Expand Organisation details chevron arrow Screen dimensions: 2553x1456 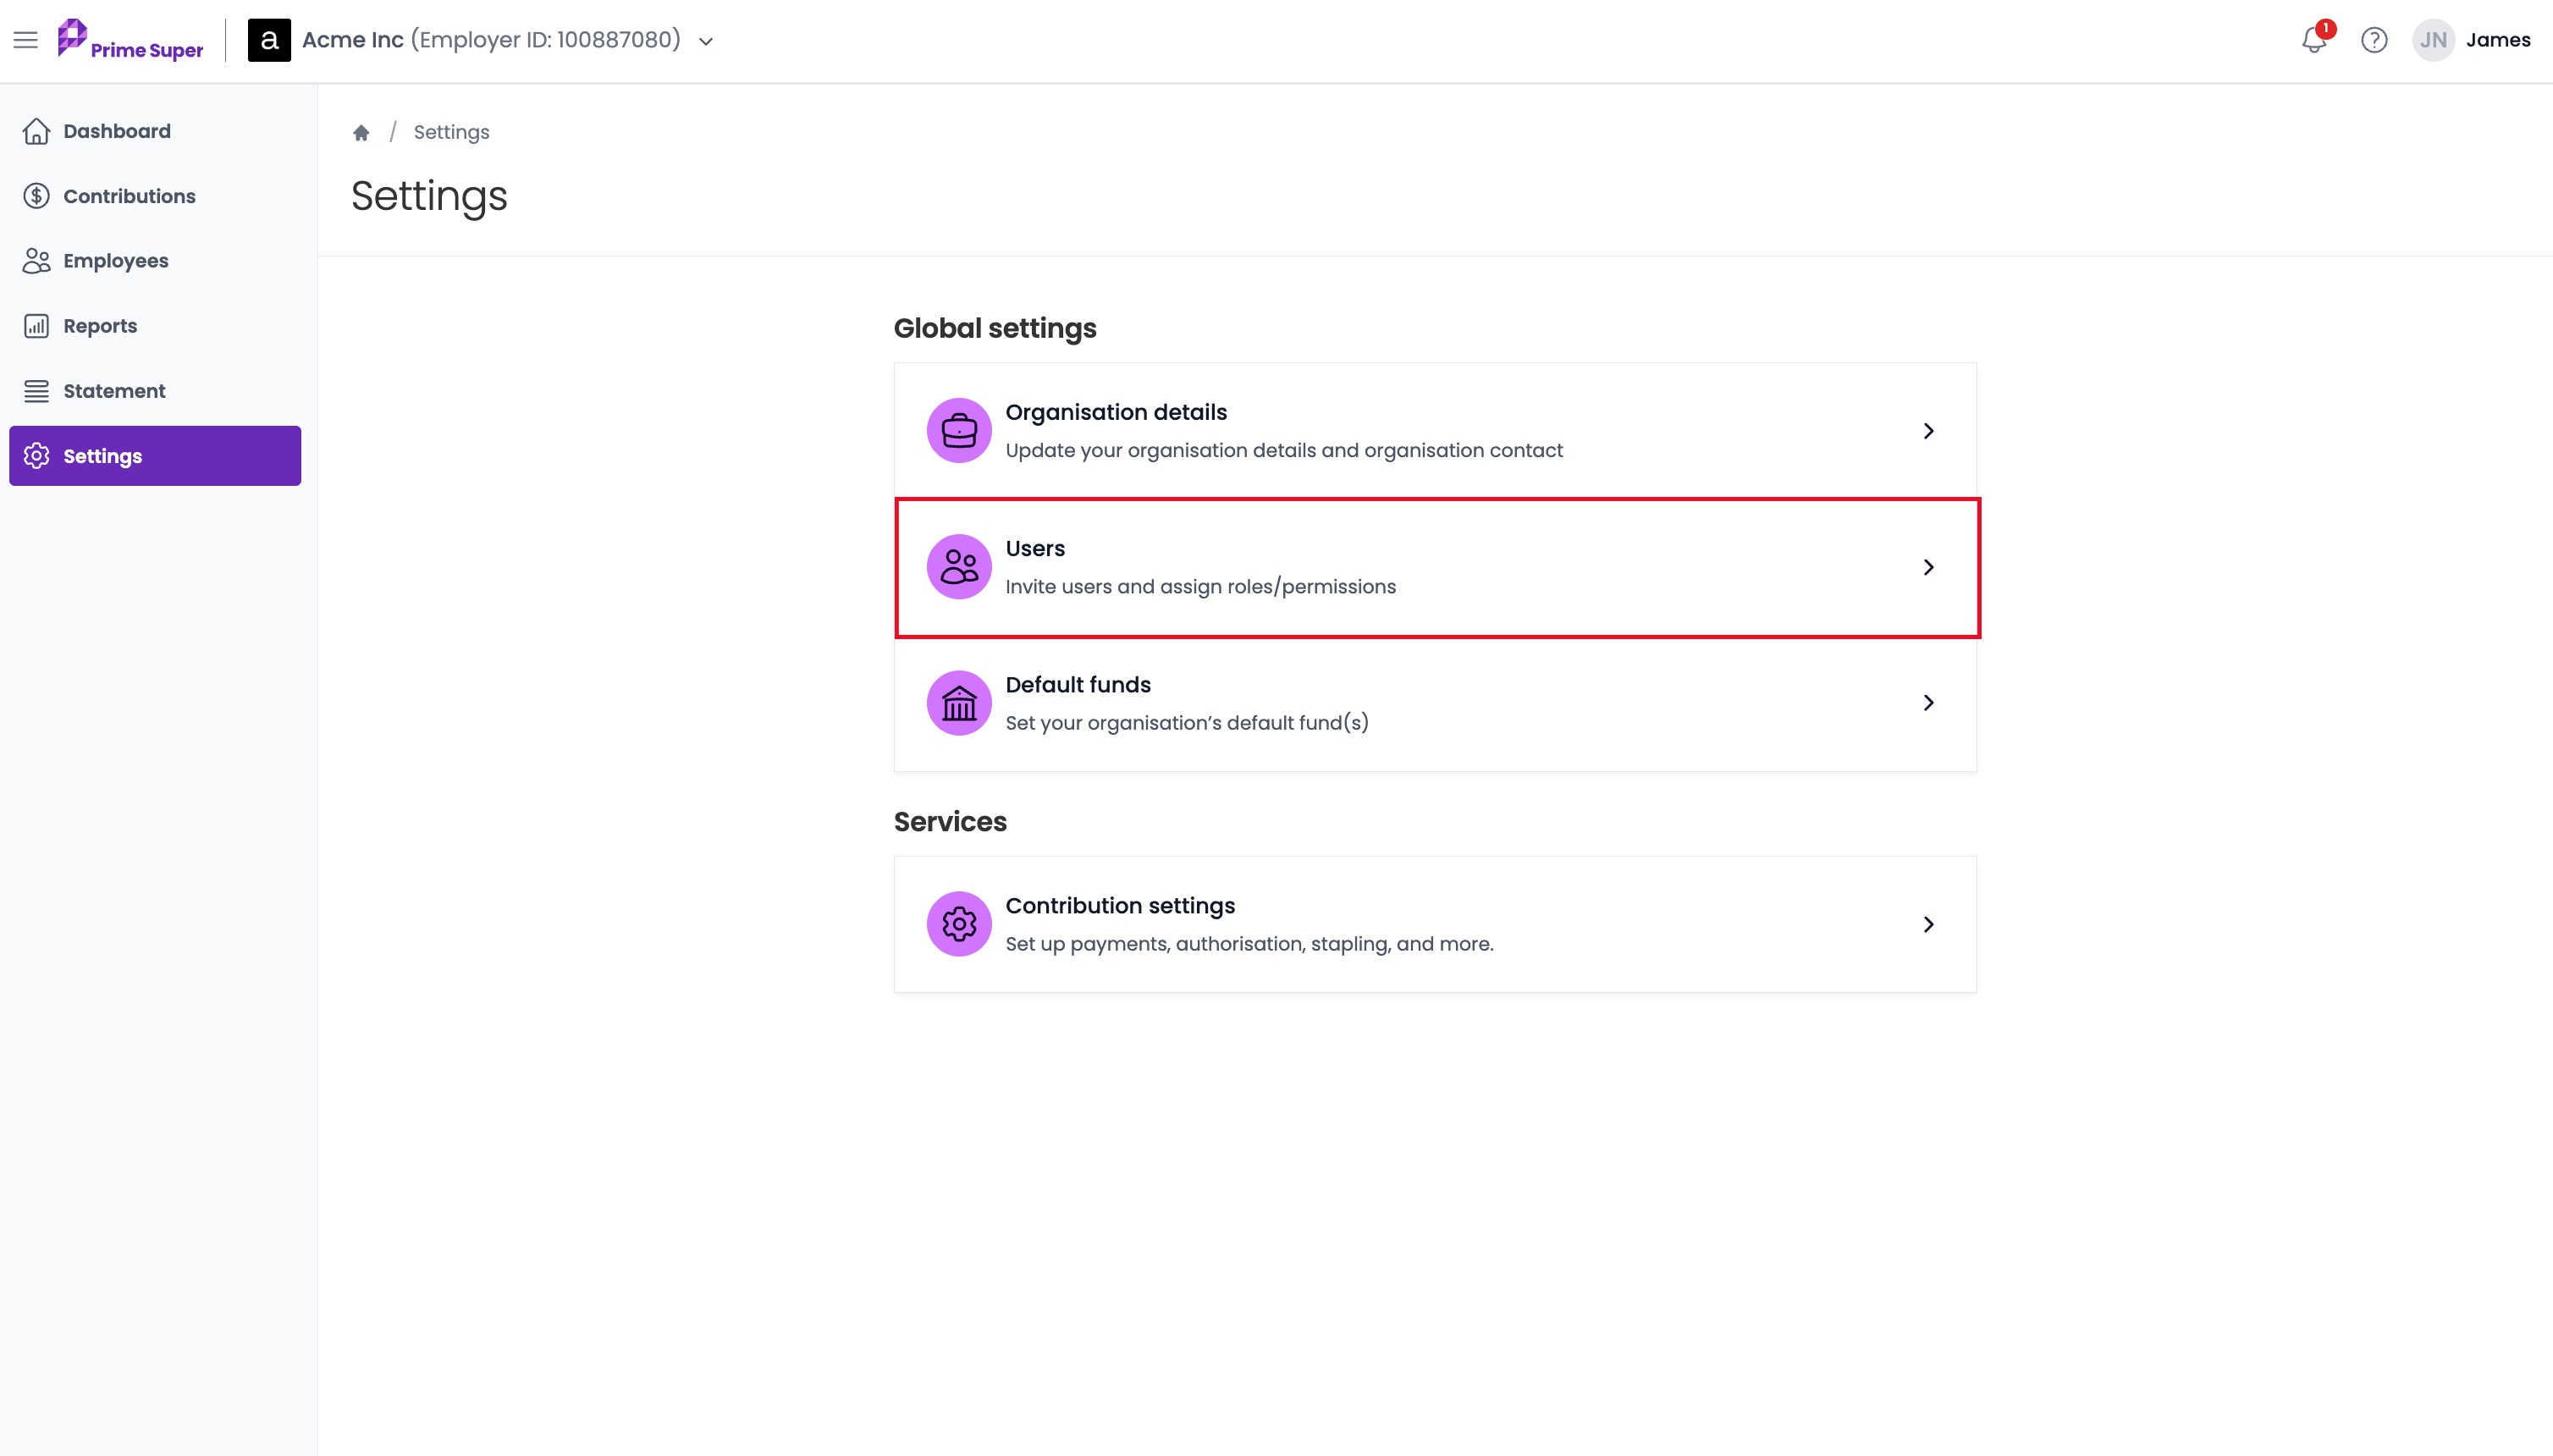[1928, 430]
